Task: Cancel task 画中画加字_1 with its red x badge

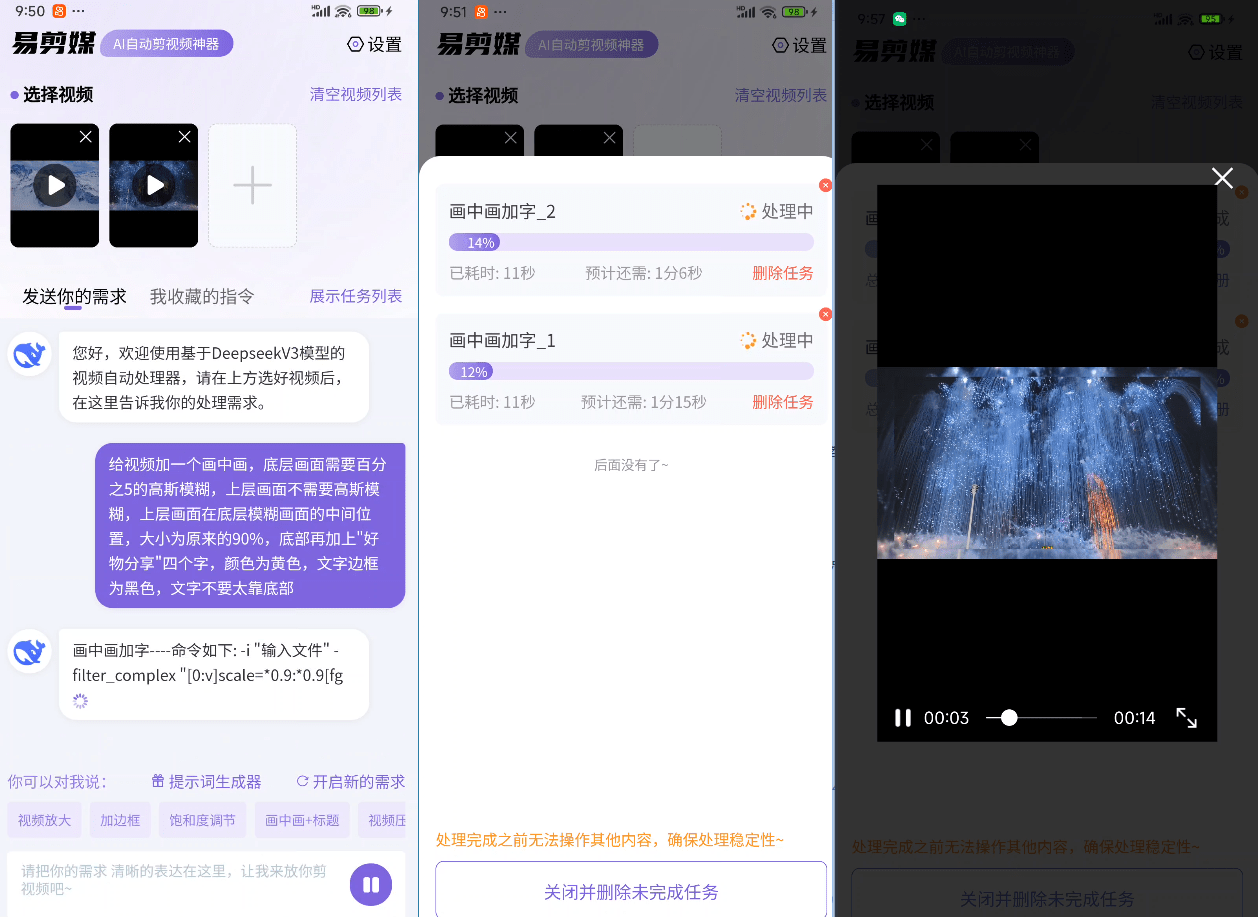Action: (825, 314)
